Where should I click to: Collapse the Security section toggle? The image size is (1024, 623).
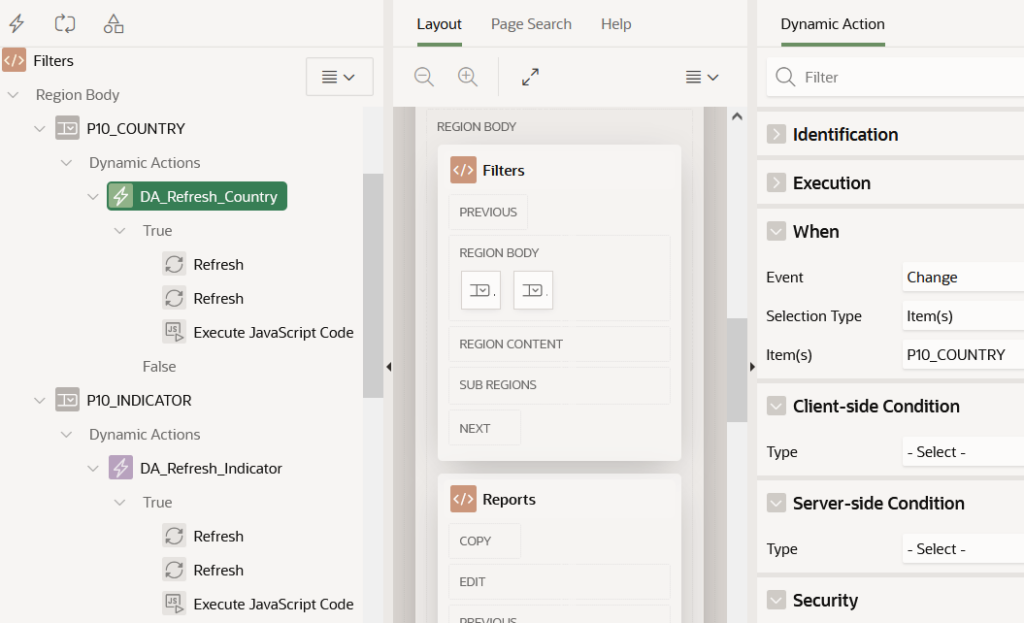pos(776,600)
